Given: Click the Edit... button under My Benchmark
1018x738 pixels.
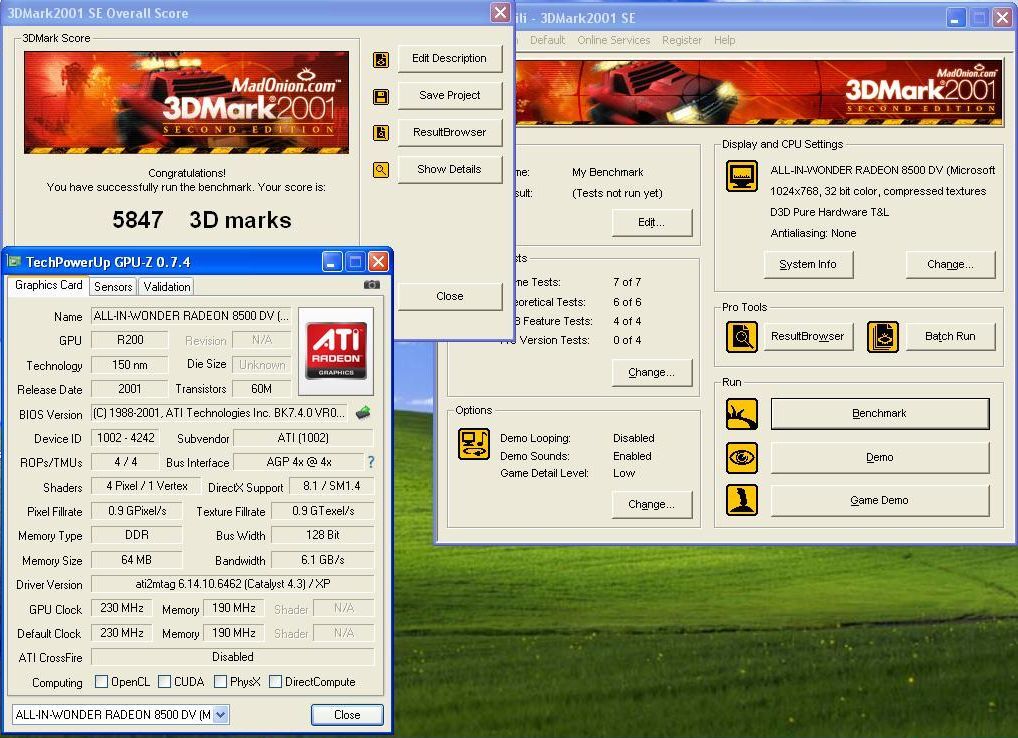Looking at the screenshot, I should tap(651, 223).
